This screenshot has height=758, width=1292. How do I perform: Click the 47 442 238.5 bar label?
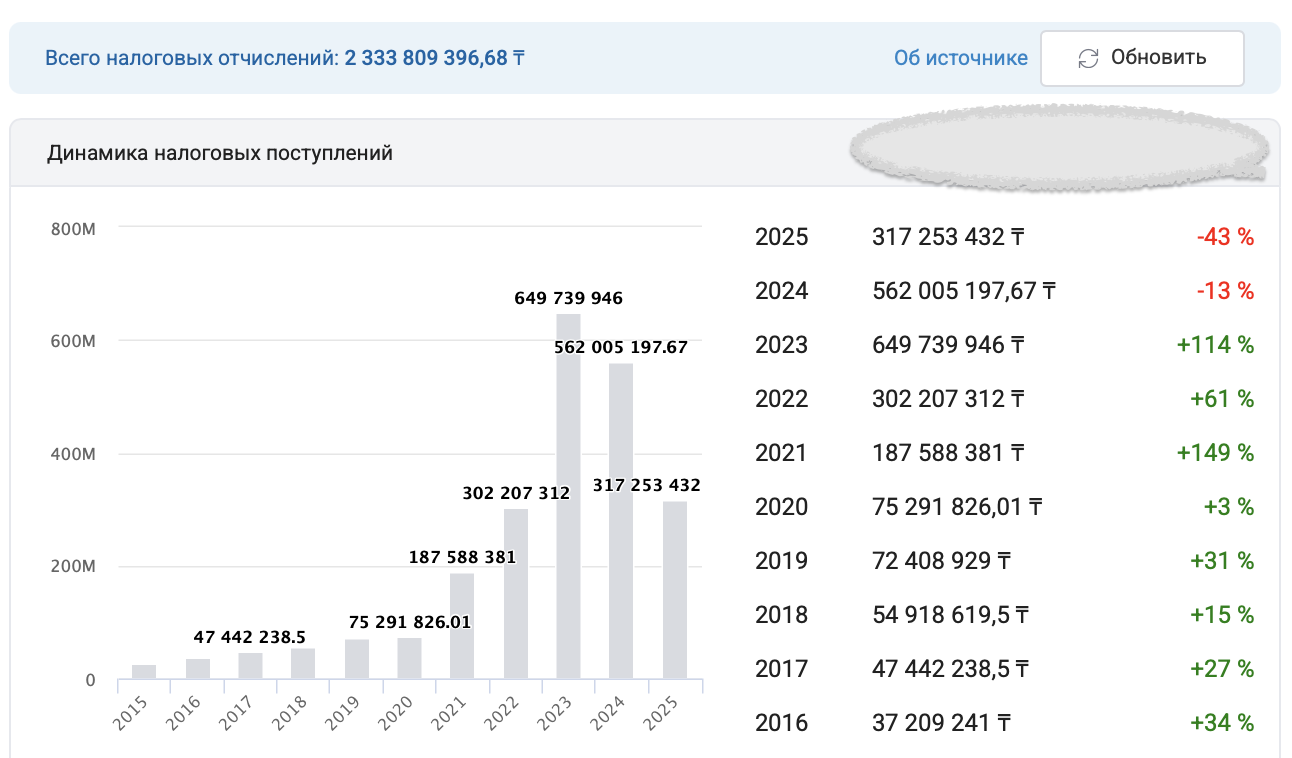point(250,637)
